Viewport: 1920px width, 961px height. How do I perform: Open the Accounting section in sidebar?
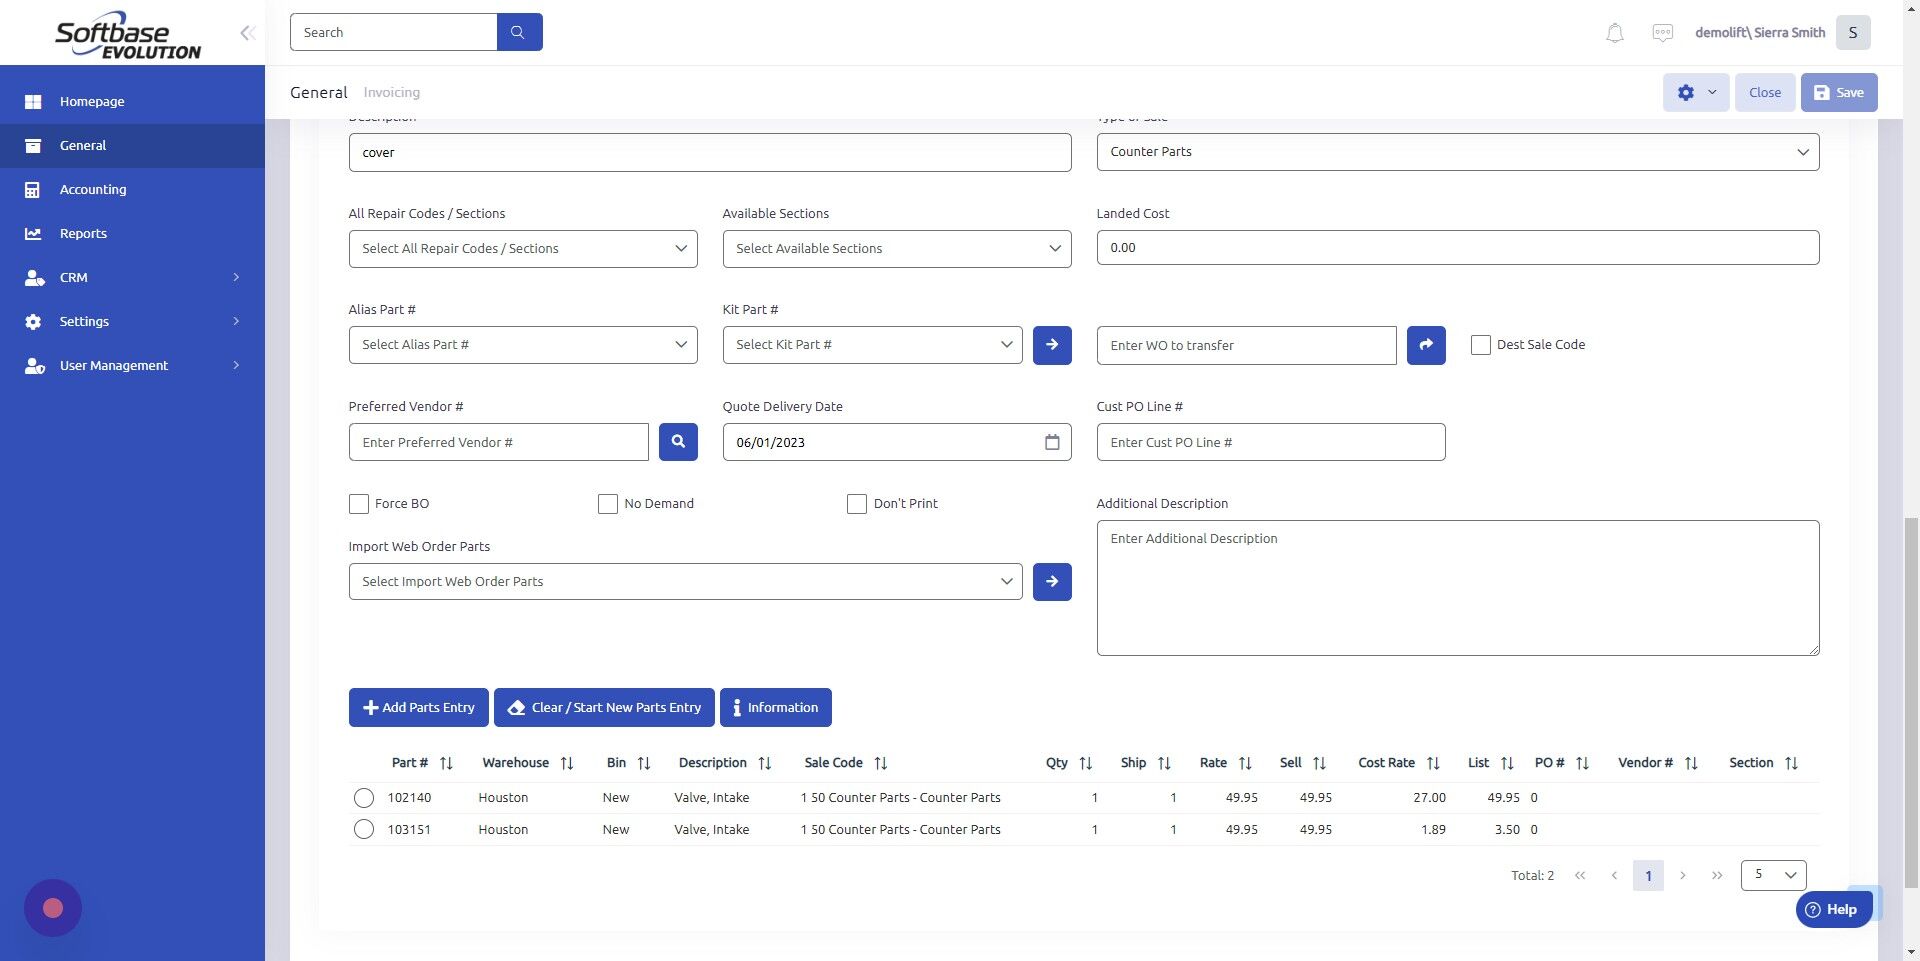(93, 189)
